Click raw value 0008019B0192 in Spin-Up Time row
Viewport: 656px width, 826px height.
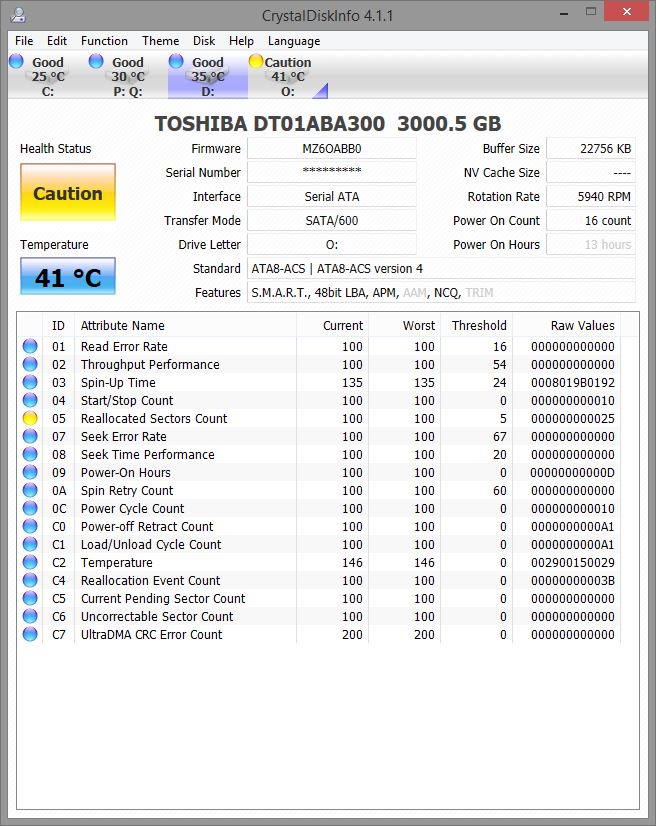[572, 382]
